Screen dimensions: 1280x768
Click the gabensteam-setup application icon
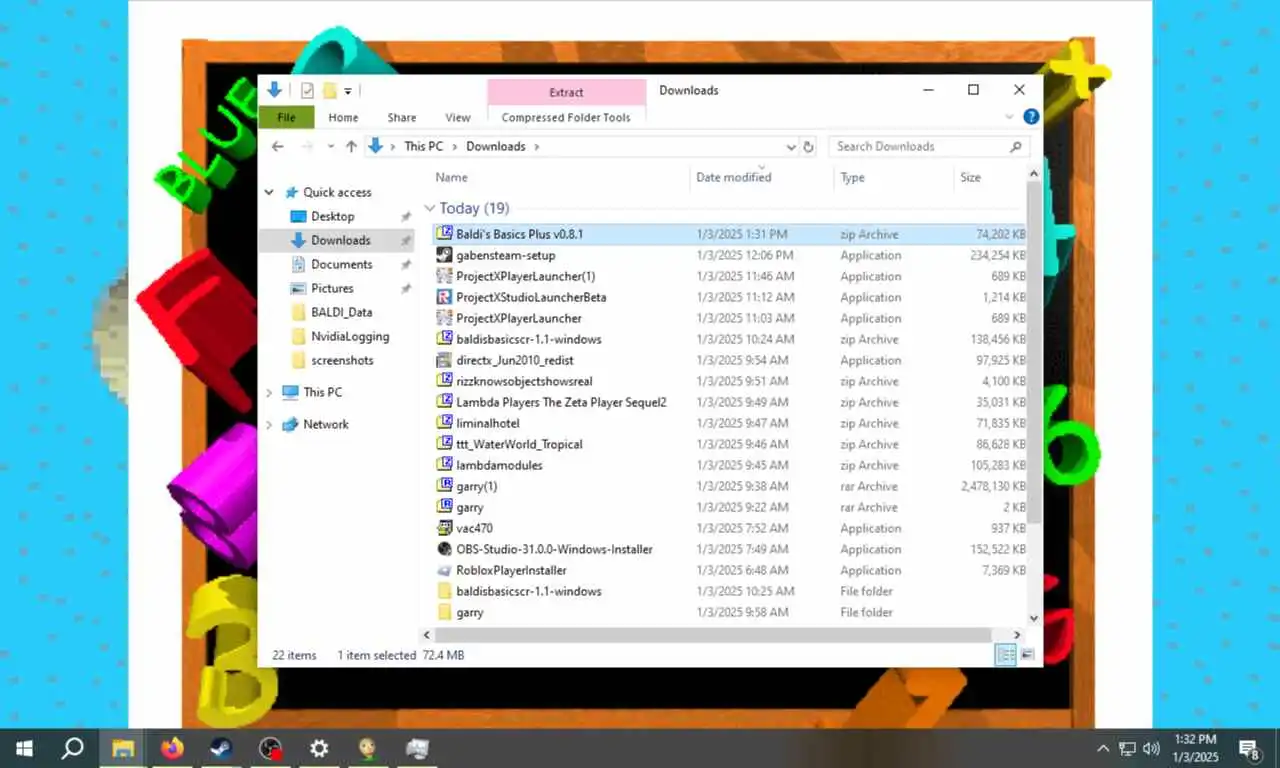[x=445, y=255]
